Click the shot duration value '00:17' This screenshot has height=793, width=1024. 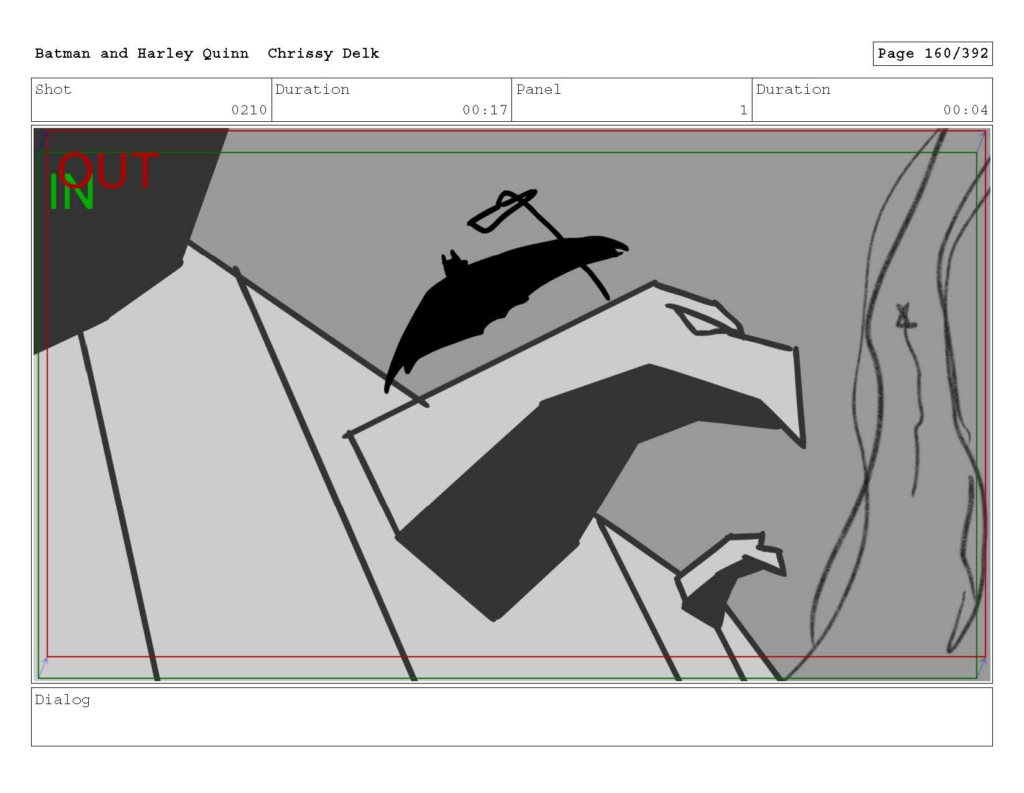[x=485, y=110]
